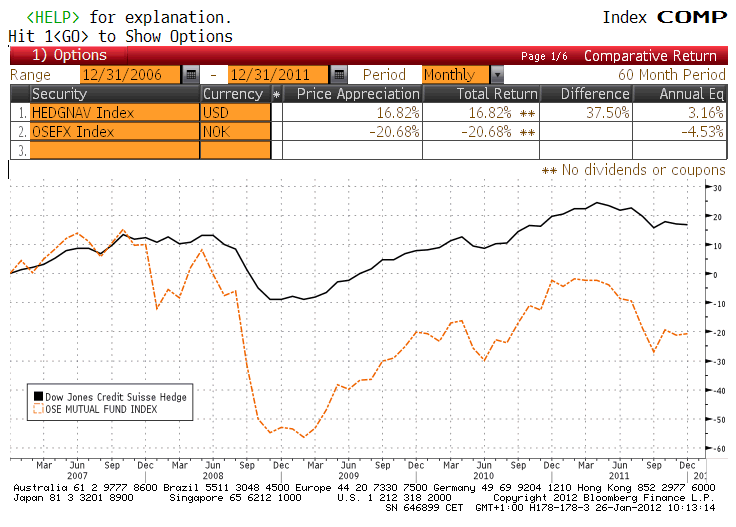
Task: Click HEDGNAV price appreciation 16.82%
Action: (x=398, y=113)
